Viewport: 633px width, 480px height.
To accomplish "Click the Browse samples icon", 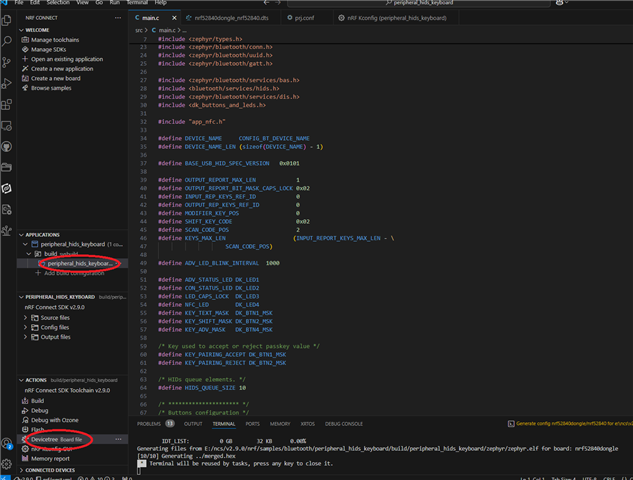I will tap(25, 88).
